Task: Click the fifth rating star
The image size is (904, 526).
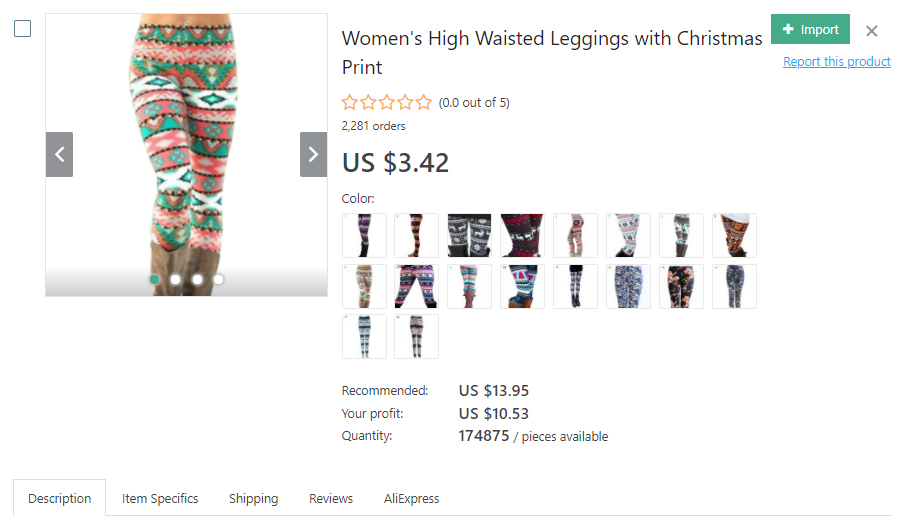Action: click(423, 102)
